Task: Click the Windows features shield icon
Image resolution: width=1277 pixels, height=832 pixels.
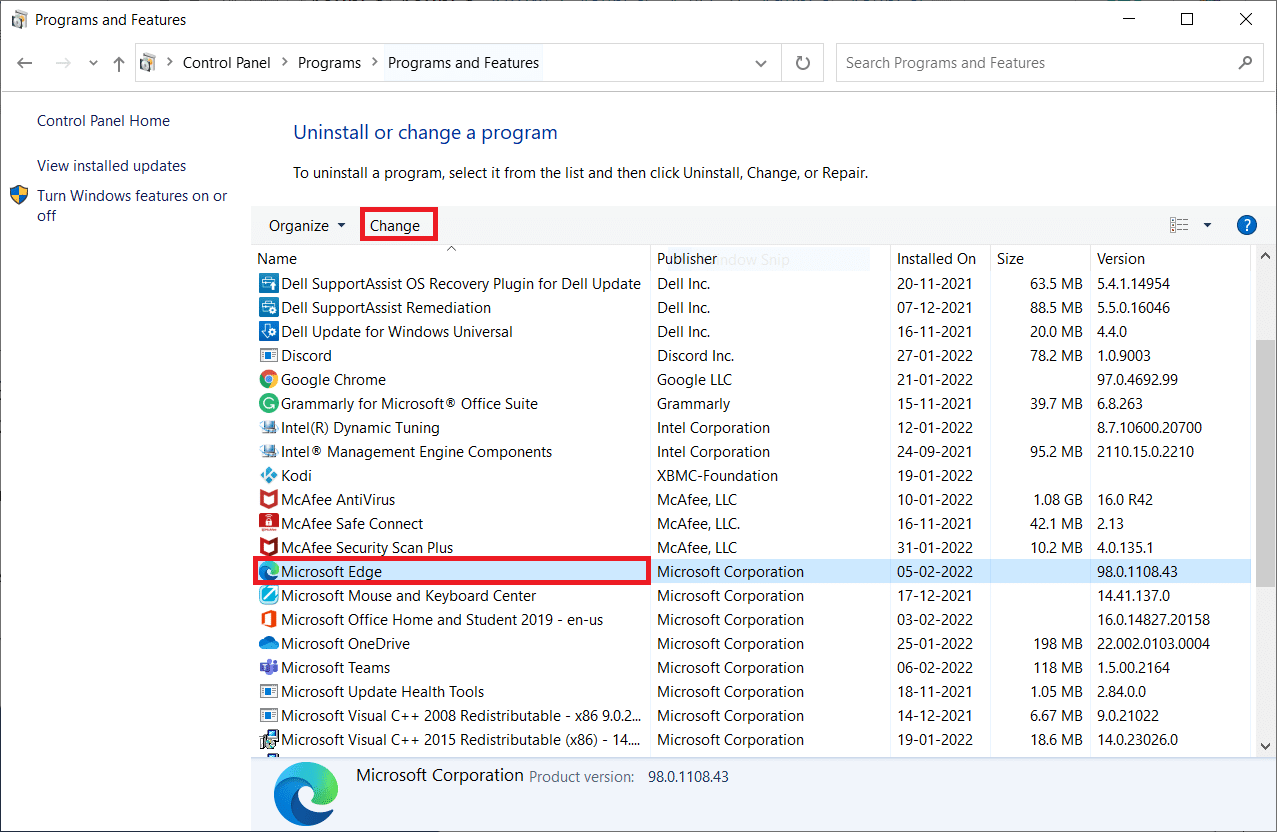Action: 19,195
